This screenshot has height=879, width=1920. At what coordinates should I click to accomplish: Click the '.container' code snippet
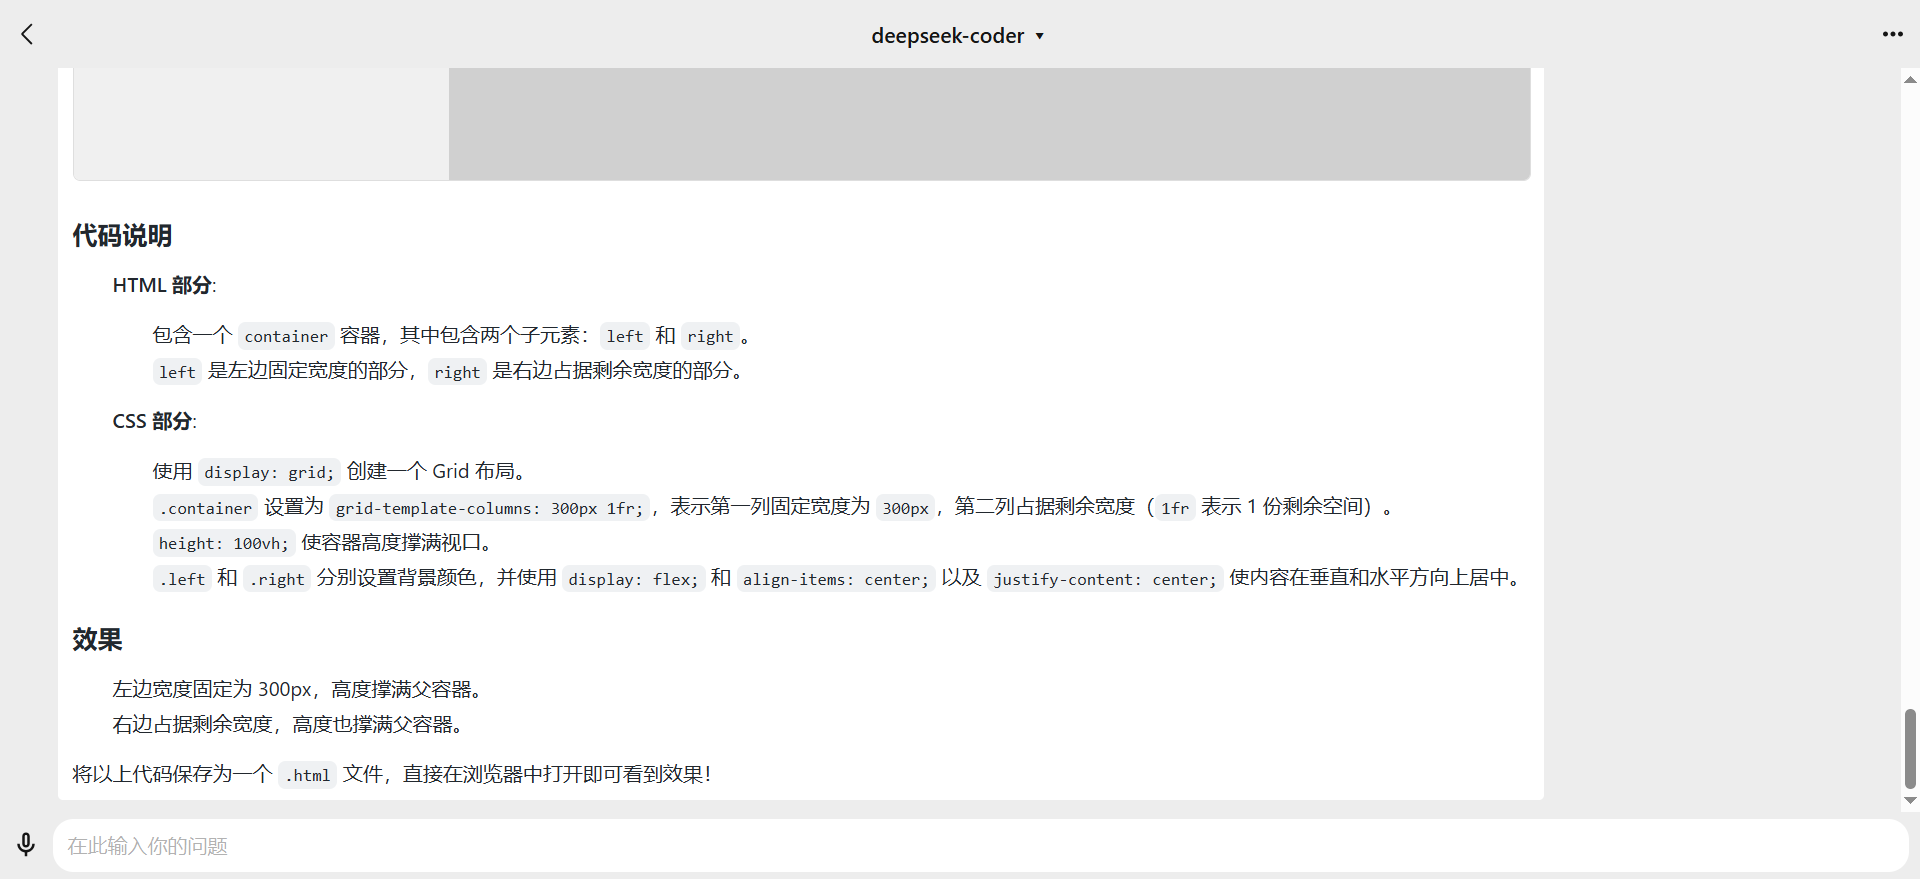click(205, 508)
